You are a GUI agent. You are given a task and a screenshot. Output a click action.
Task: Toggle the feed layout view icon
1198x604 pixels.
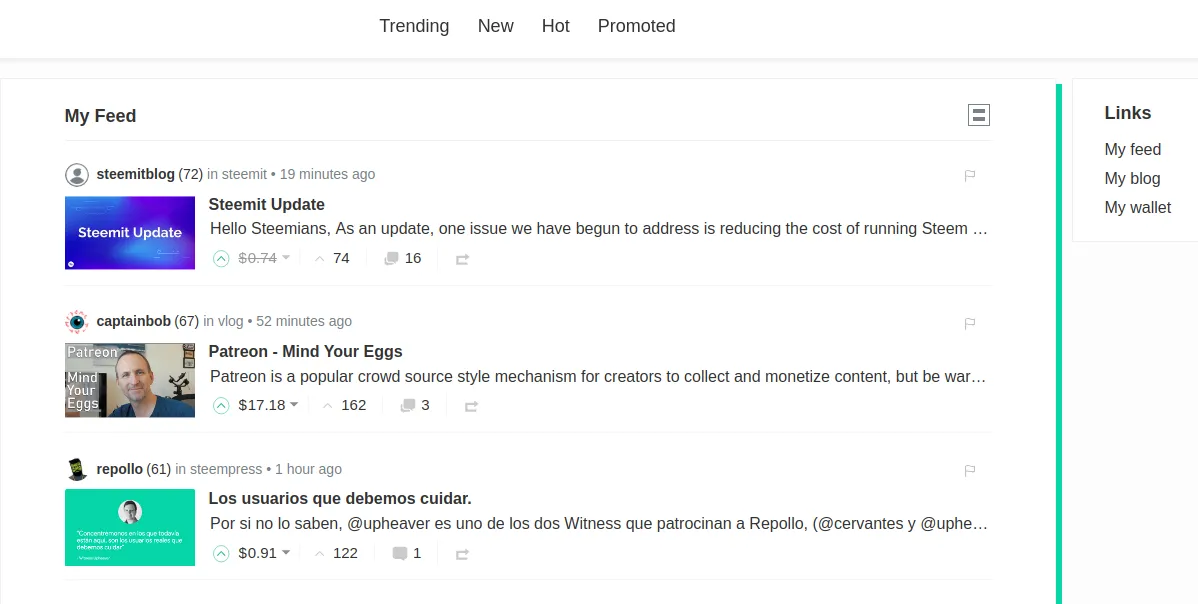tap(979, 115)
